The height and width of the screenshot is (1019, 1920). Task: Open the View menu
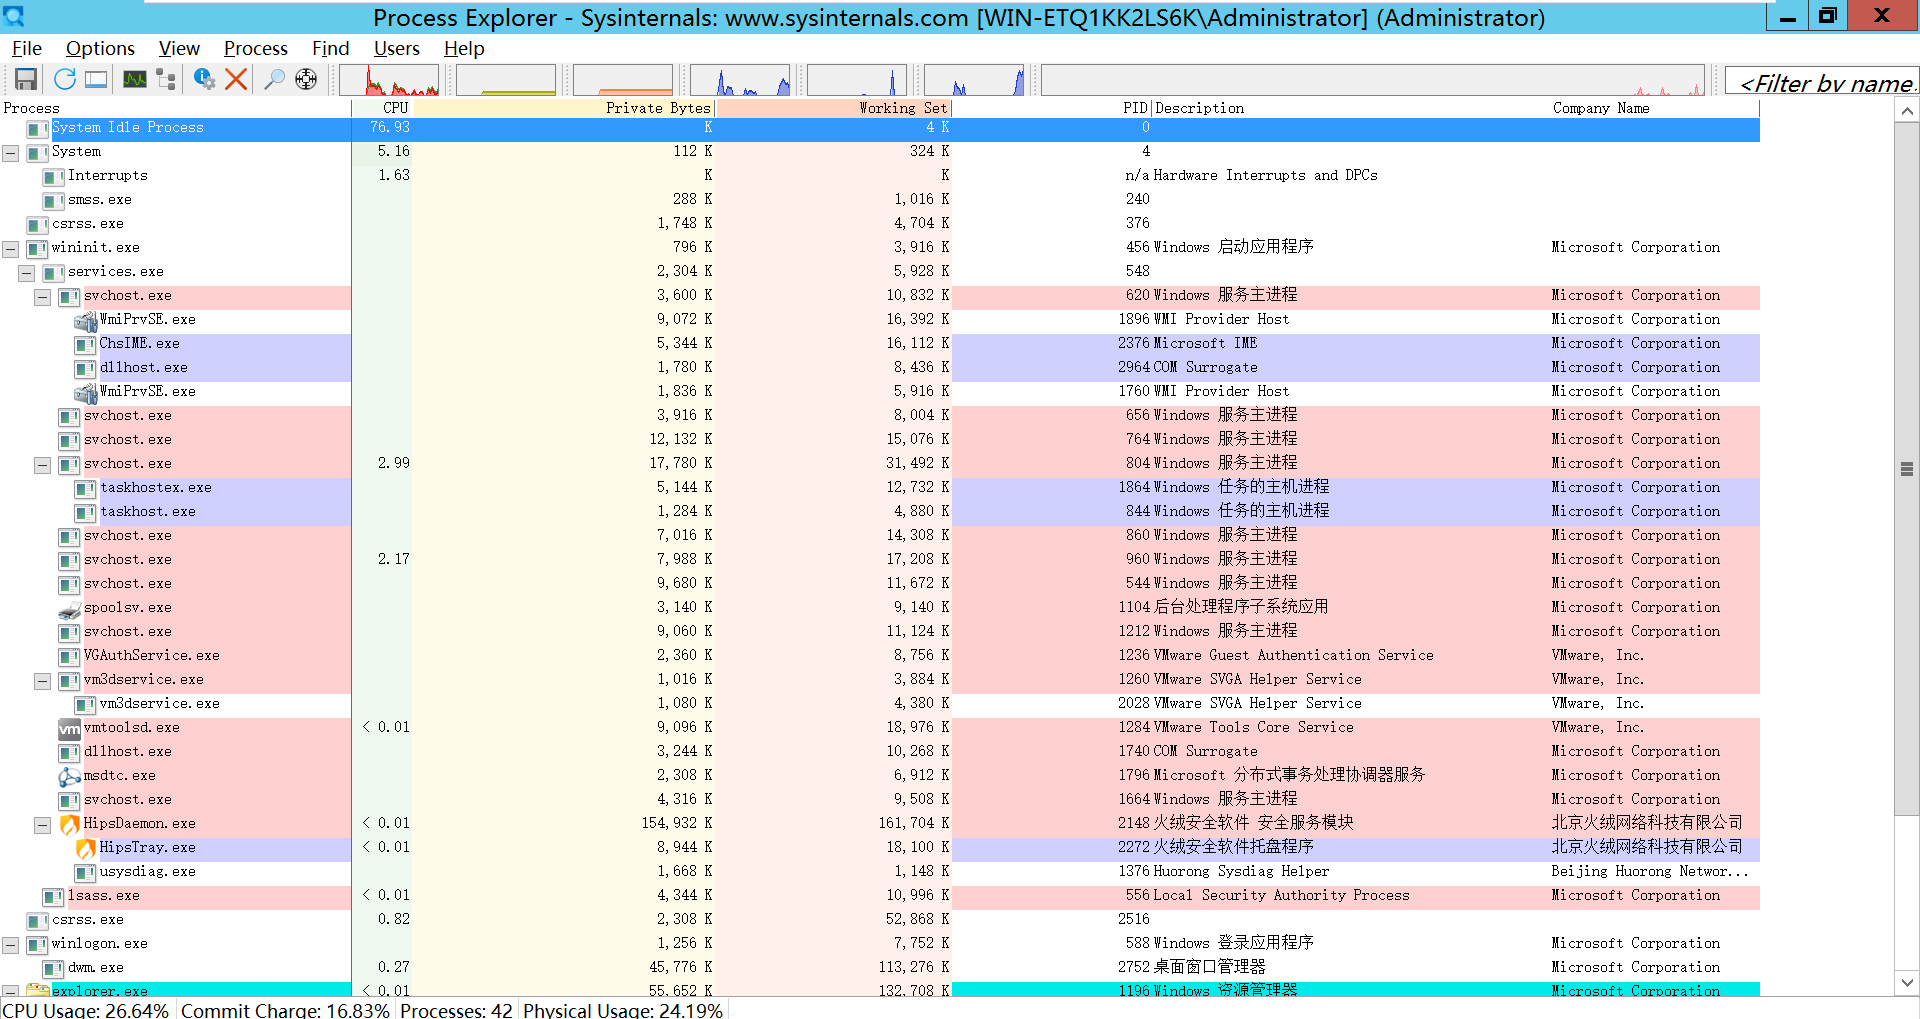click(179, 48)
